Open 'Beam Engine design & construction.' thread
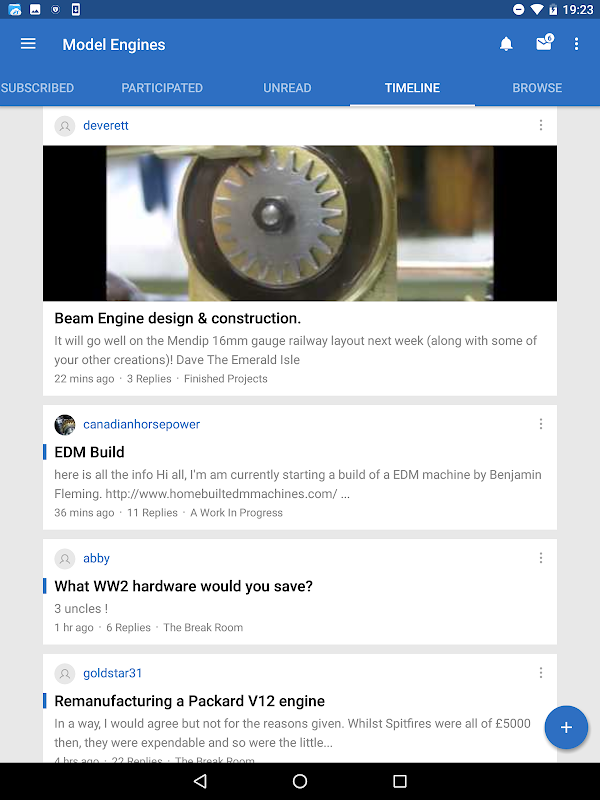The height and width of the screenshot is (800, 600). click(x=178, y=318)
